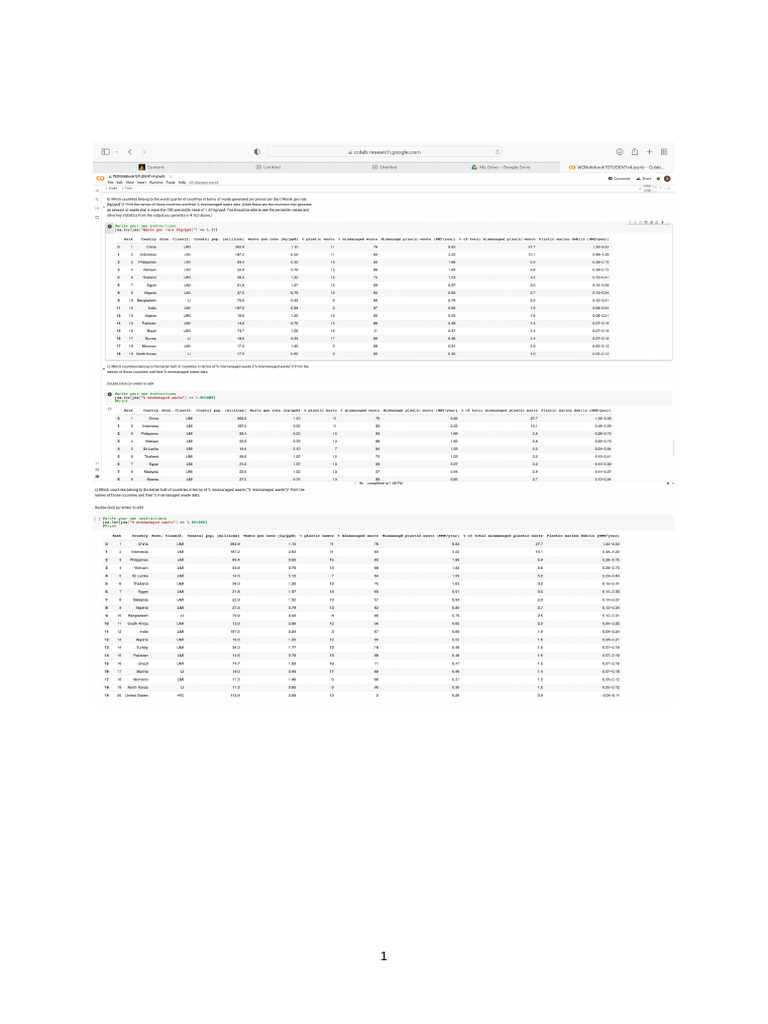Open the variables sidebar icon

(97, 208)
